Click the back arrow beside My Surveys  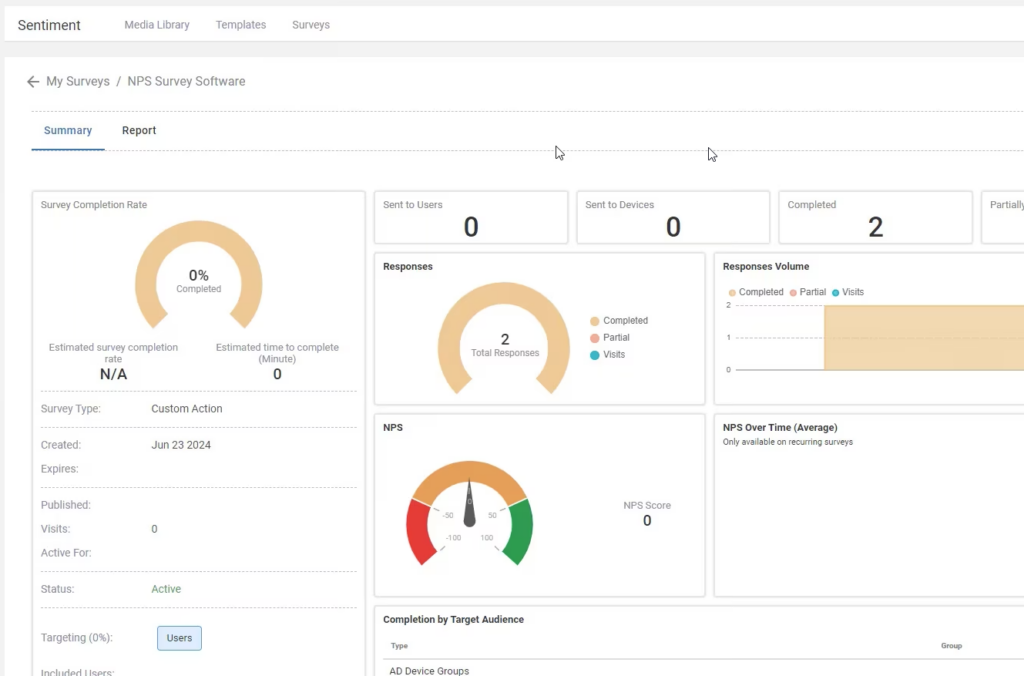click(33, 82)
